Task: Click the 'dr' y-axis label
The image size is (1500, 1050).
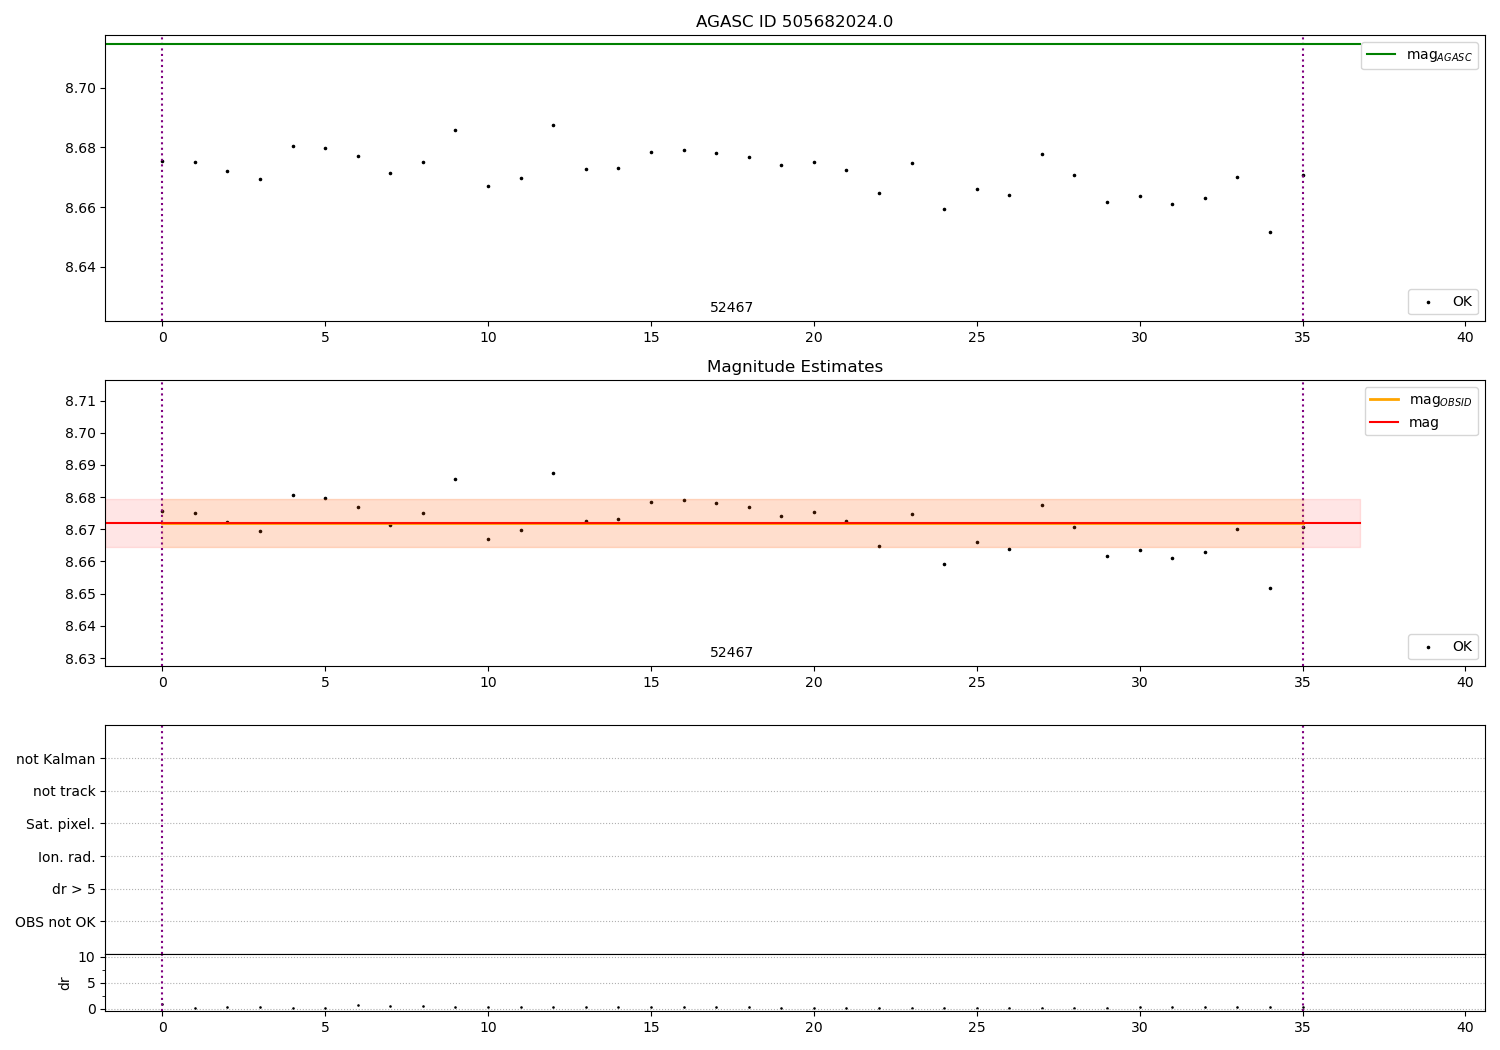Action: pyautogui.click(x=65, y=983)
